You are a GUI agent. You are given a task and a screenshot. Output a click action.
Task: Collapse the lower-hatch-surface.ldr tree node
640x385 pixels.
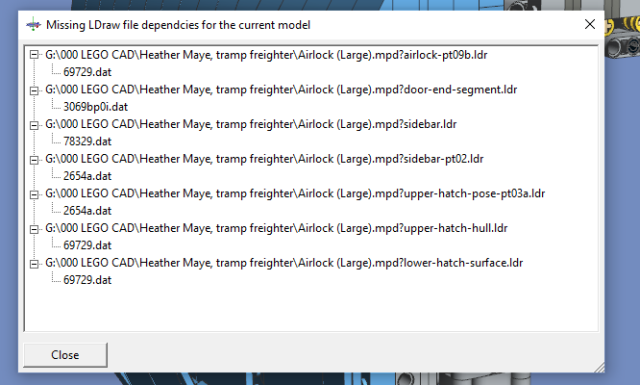34,264
